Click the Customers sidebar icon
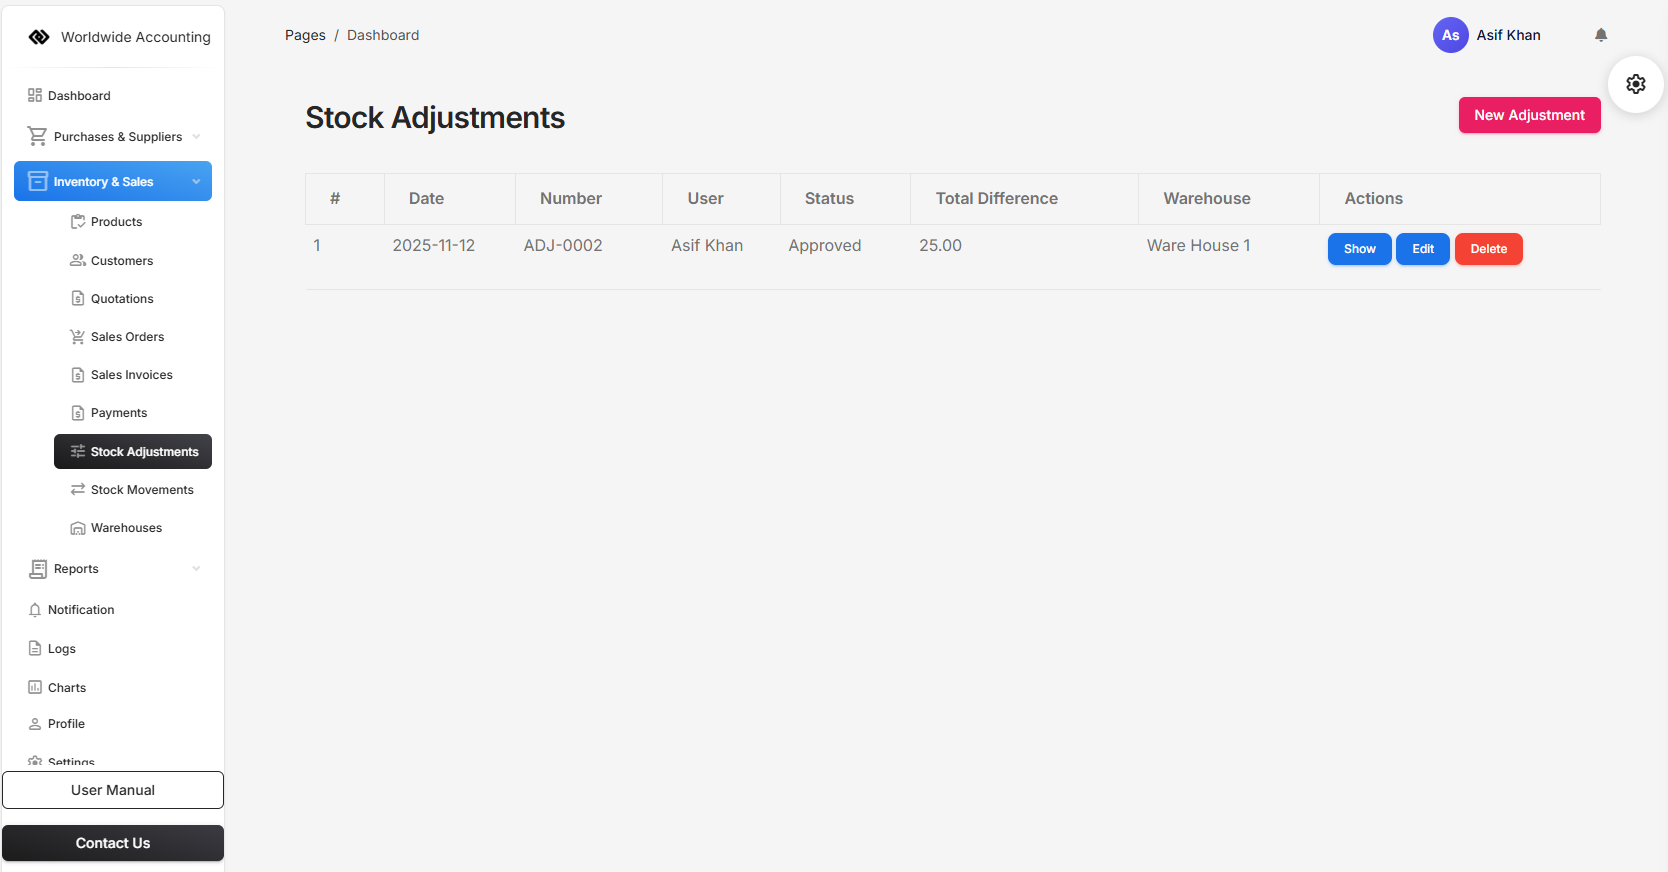The image size is (1668, 872). tap(78, 261)
